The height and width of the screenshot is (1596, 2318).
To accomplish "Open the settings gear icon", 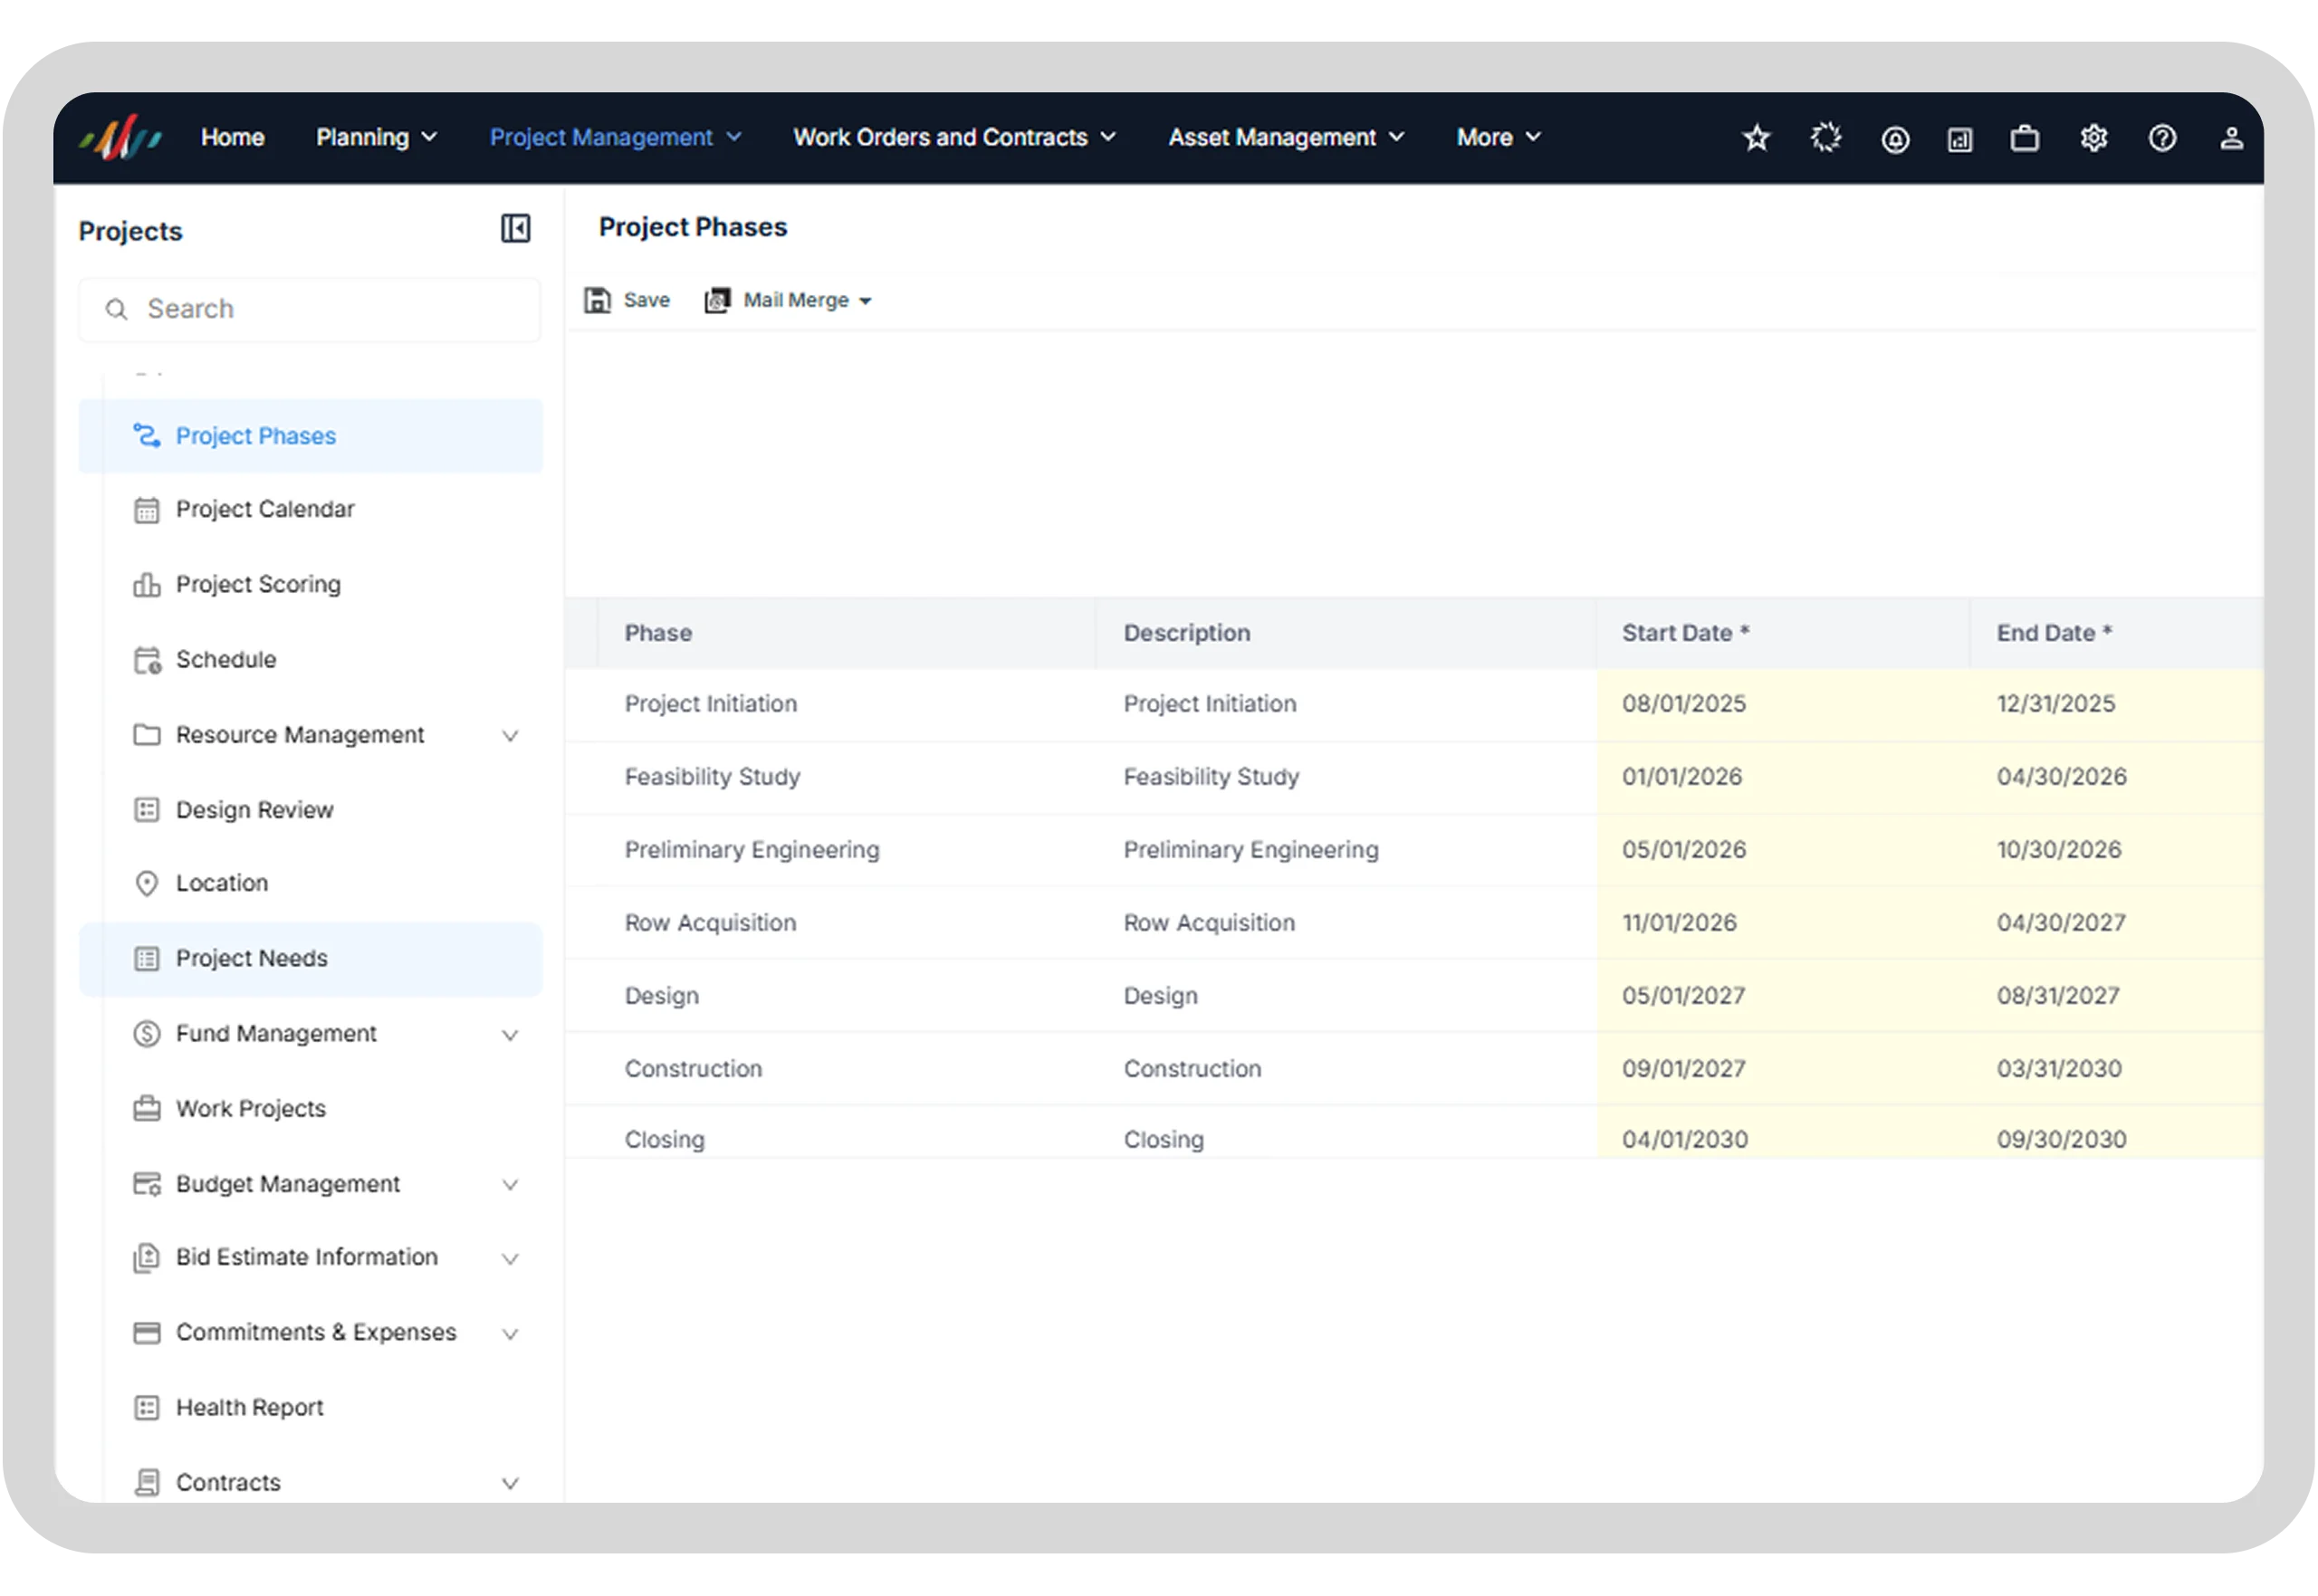I will (2093, 138).
